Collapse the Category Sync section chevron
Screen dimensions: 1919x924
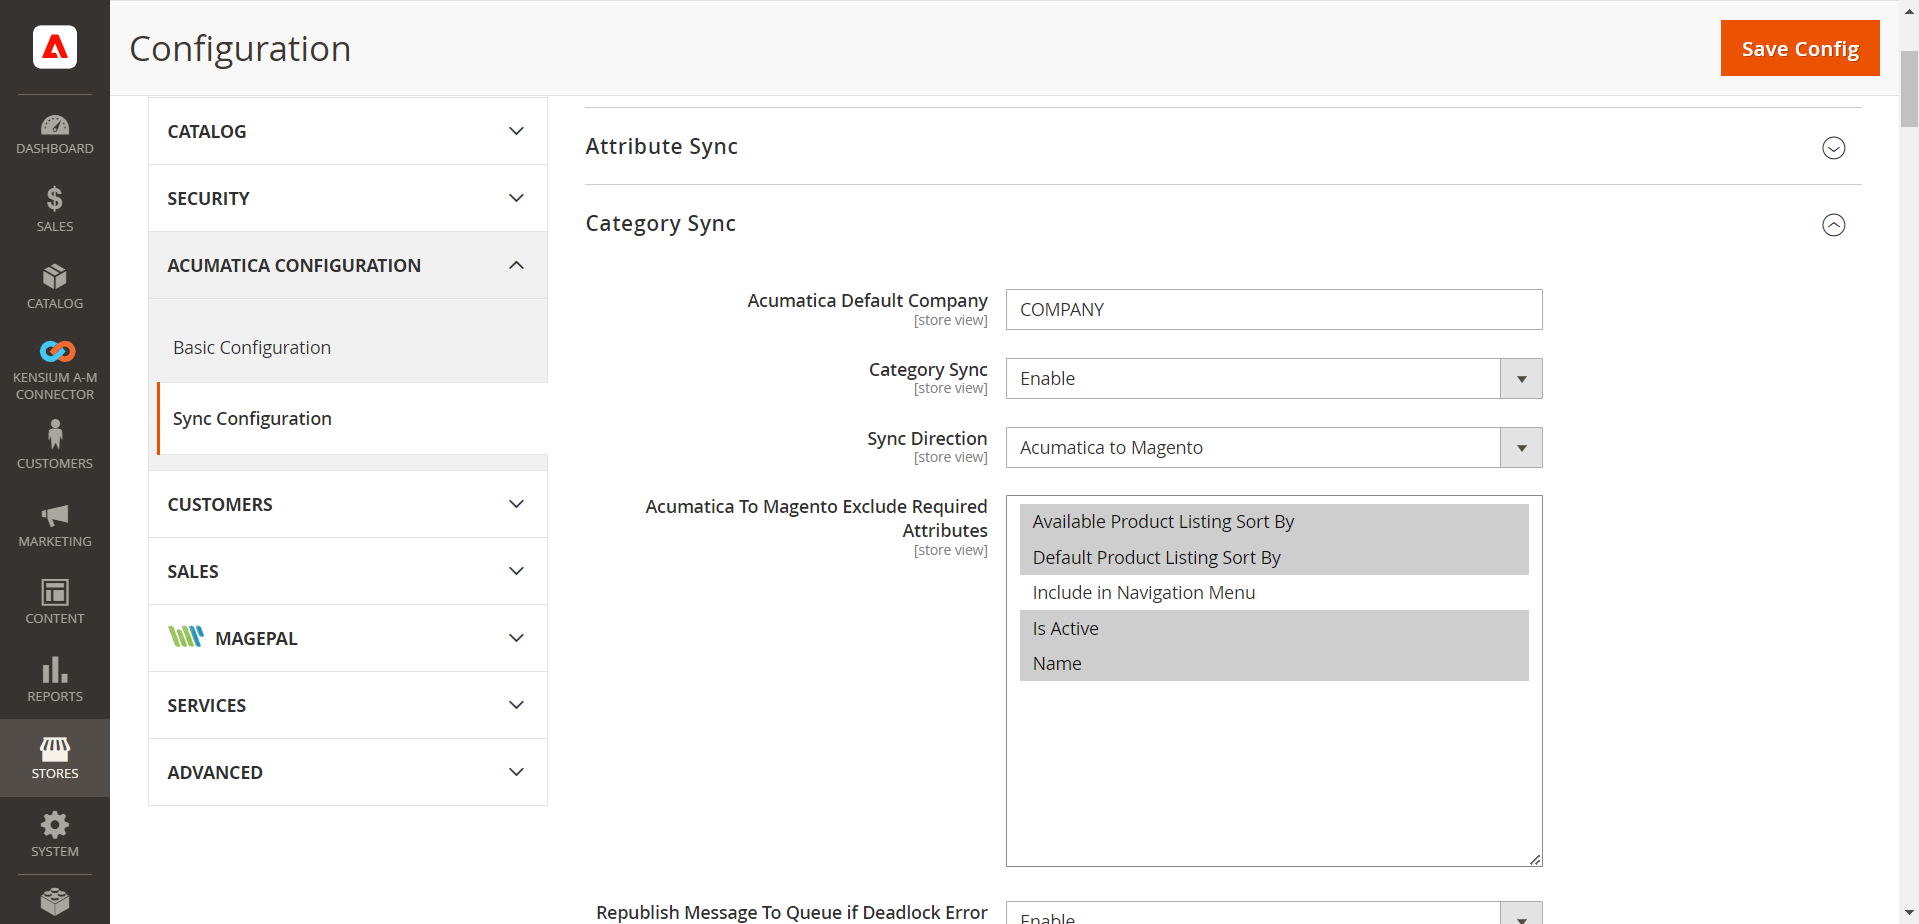[1833, 225]
